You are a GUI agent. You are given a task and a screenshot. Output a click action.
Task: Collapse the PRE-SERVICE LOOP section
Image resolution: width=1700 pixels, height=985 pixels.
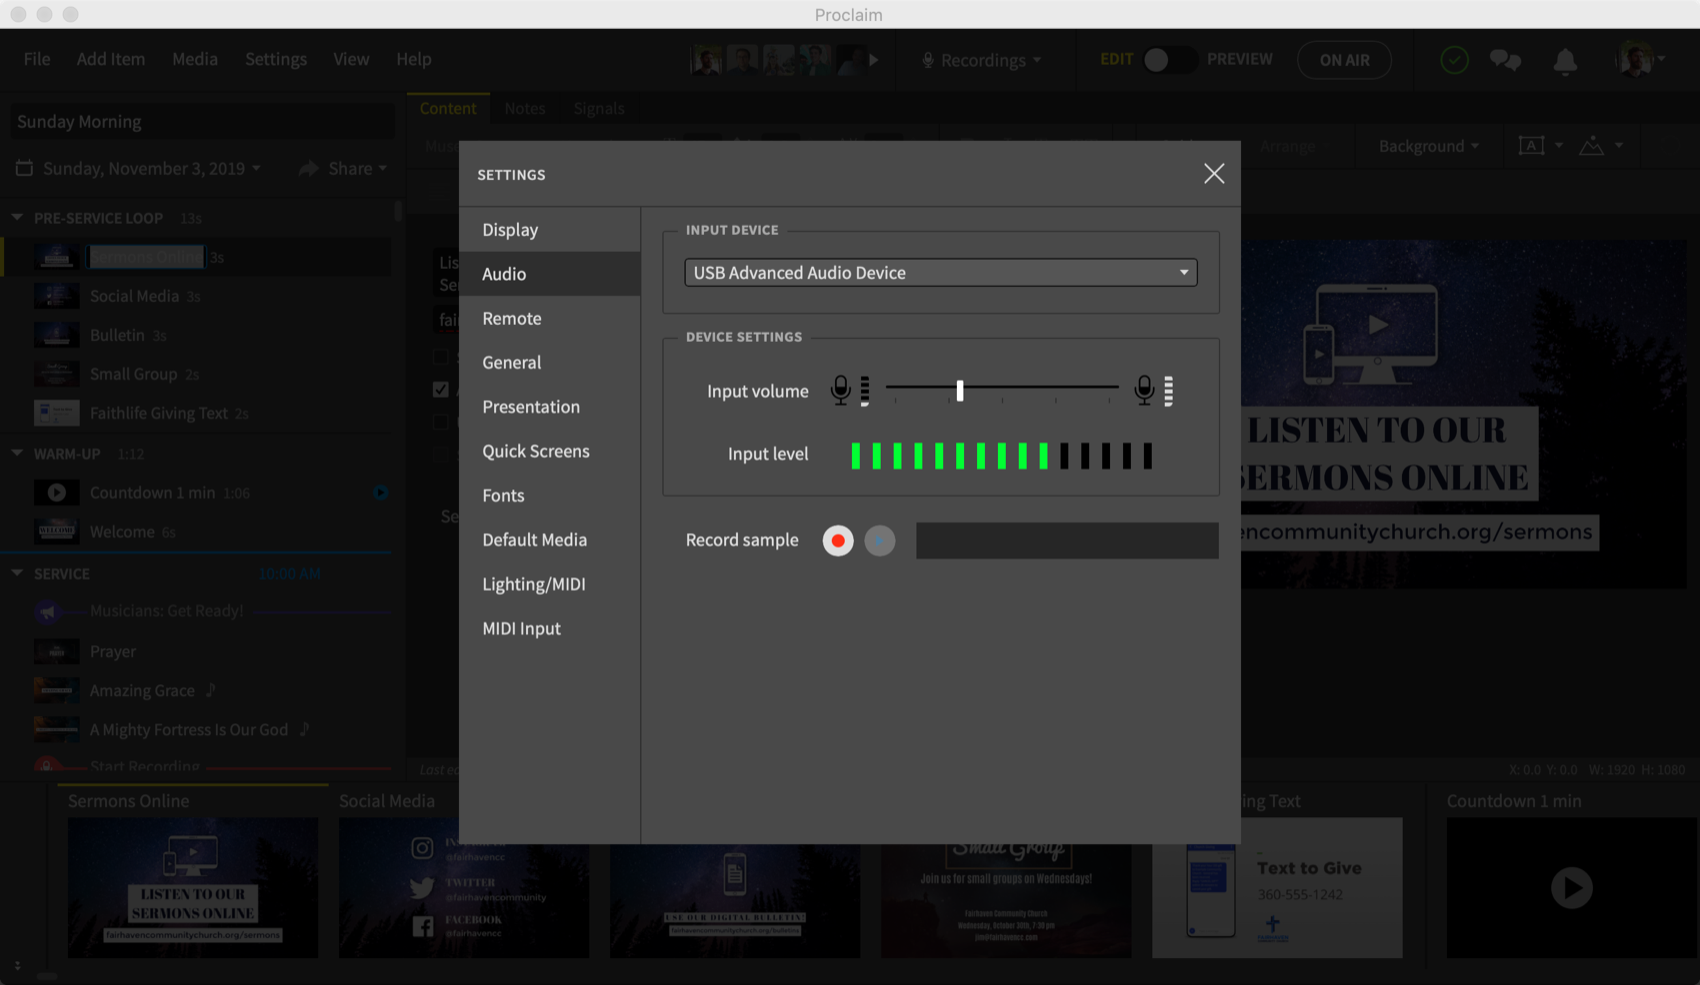click(x=17, y=217)
